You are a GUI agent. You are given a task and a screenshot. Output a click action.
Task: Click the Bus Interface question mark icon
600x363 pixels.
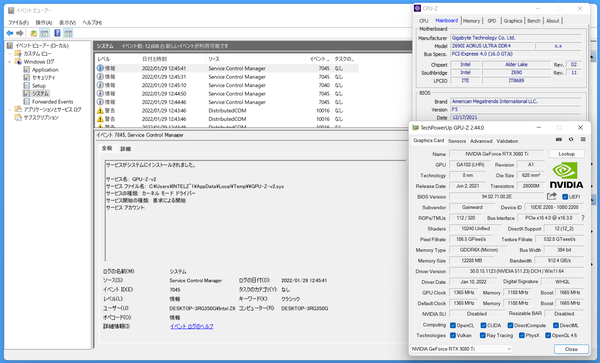click(x=583, y=218)
